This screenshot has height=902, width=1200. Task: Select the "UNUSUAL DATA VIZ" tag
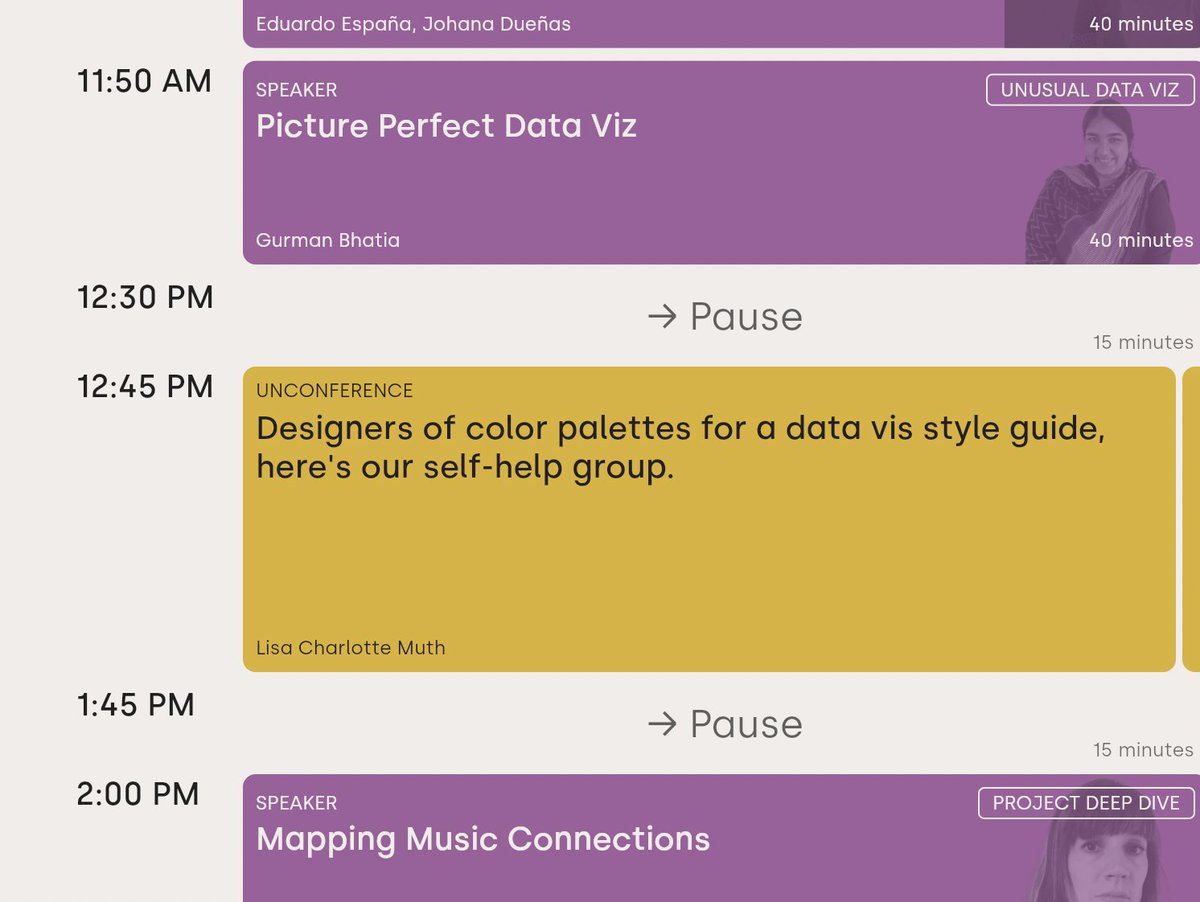[1090, 90]
